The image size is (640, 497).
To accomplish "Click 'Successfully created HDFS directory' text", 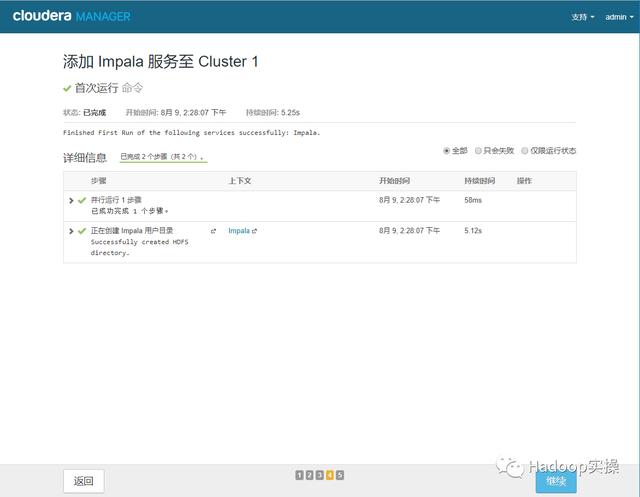I will coord(139,247).
